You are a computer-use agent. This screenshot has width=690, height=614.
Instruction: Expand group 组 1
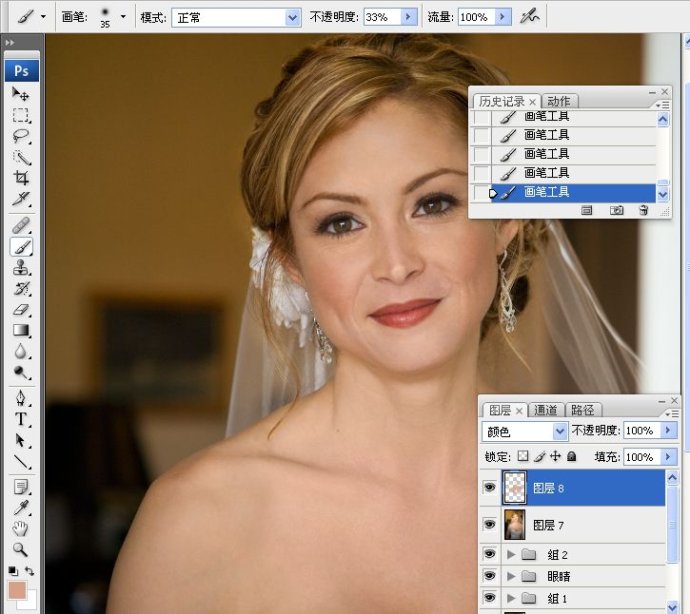[x=511, y=598]
